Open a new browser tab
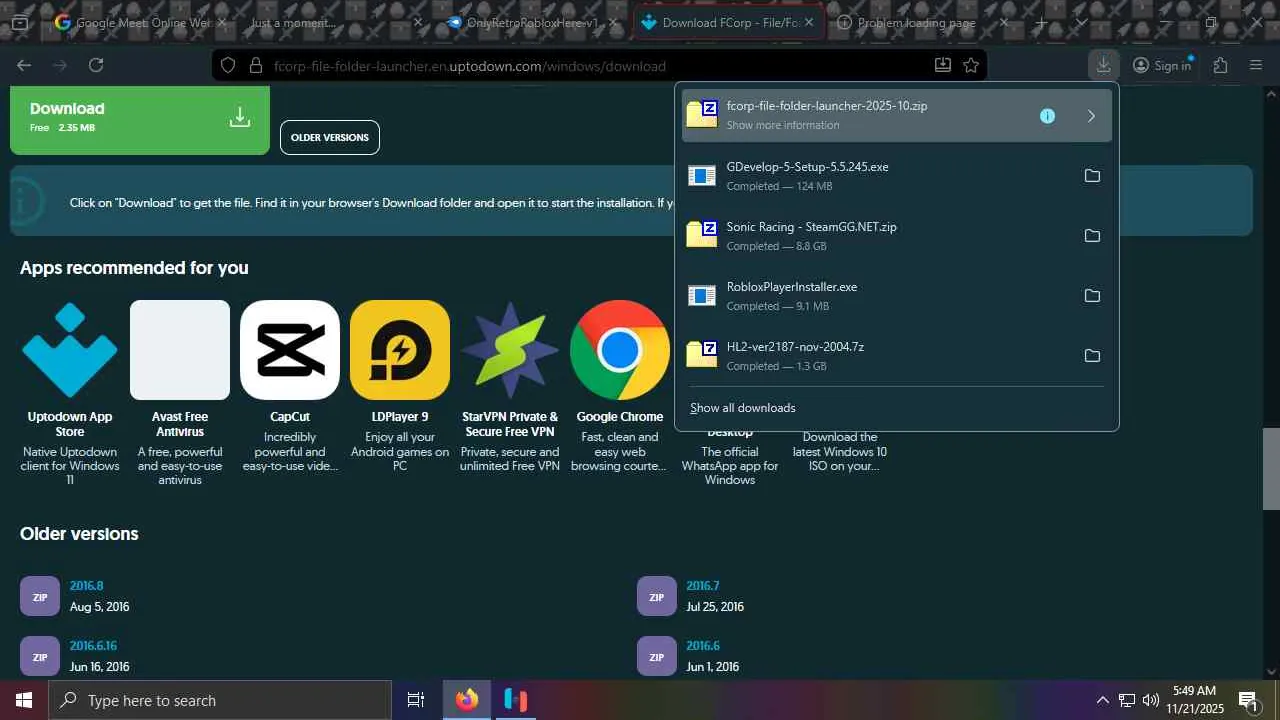Image resolution: width=1280 pixels, height=720 pixels. [x=1042, y=22]
